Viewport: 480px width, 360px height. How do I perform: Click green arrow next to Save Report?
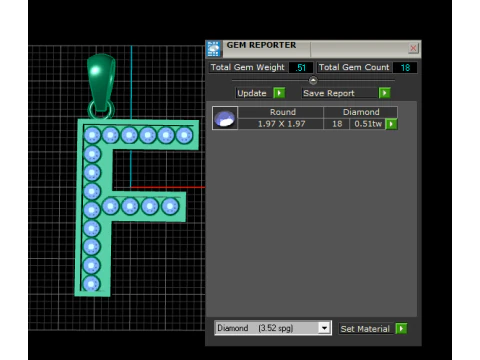pyautogui.click(x=384, y=93)
